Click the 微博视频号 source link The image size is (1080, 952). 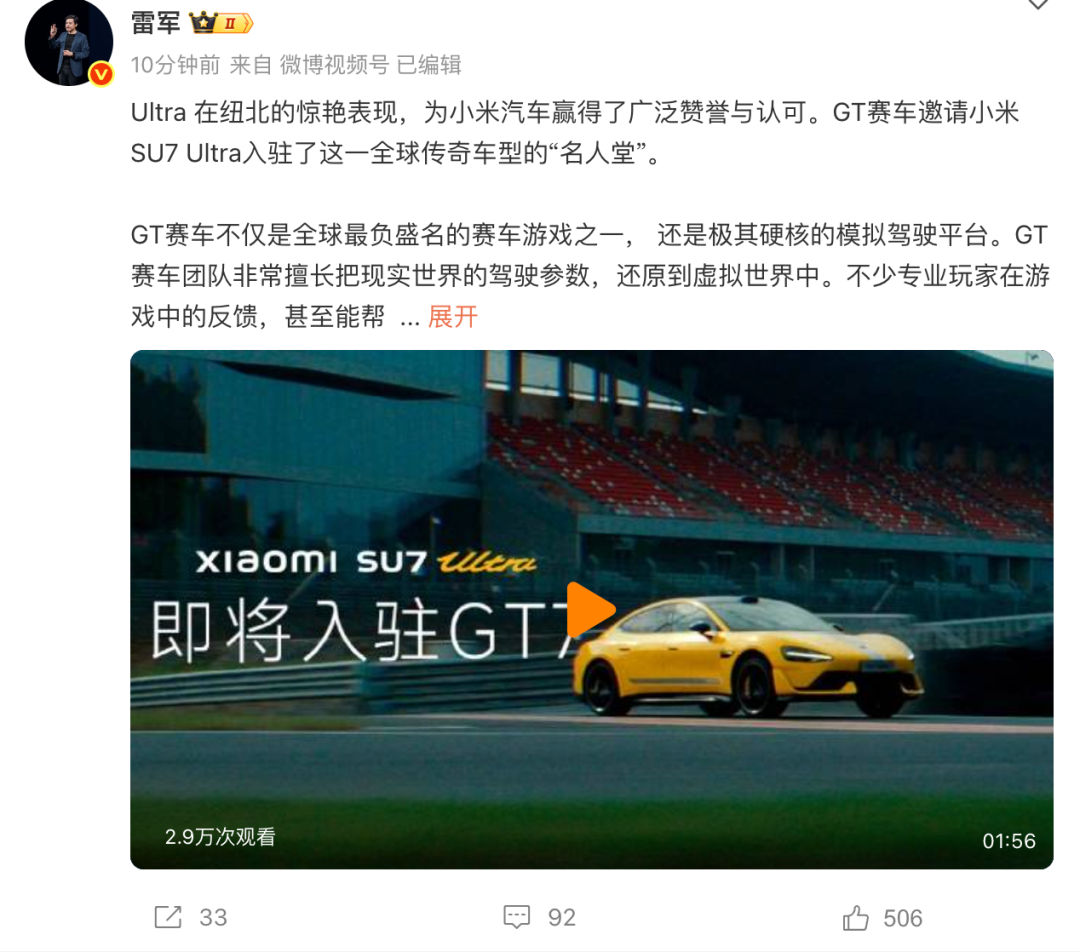click(334, 65)
